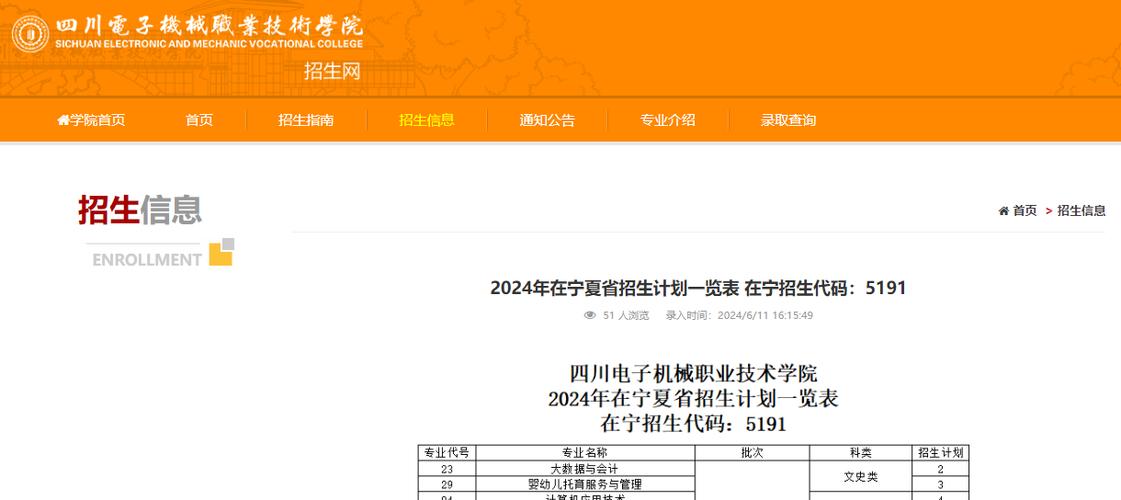This screenshot has height=500, width=1121.
Task: Click the college name banner title
Action: pos(209,32)
